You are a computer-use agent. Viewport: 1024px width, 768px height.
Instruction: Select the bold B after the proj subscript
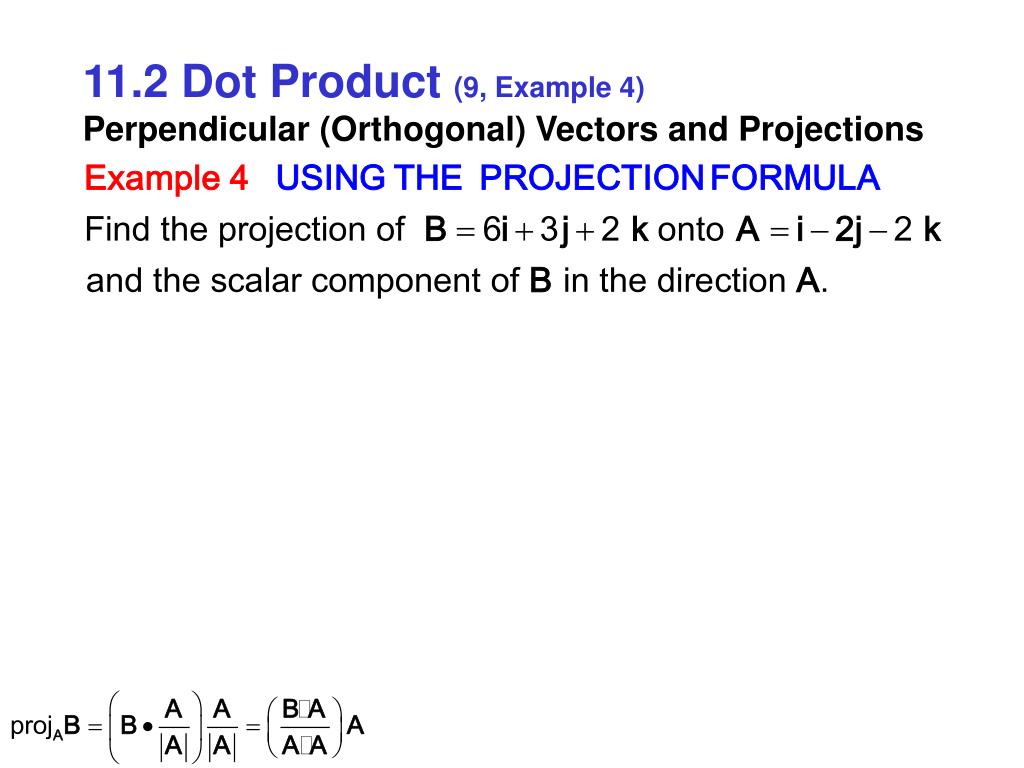coord(72,726)
